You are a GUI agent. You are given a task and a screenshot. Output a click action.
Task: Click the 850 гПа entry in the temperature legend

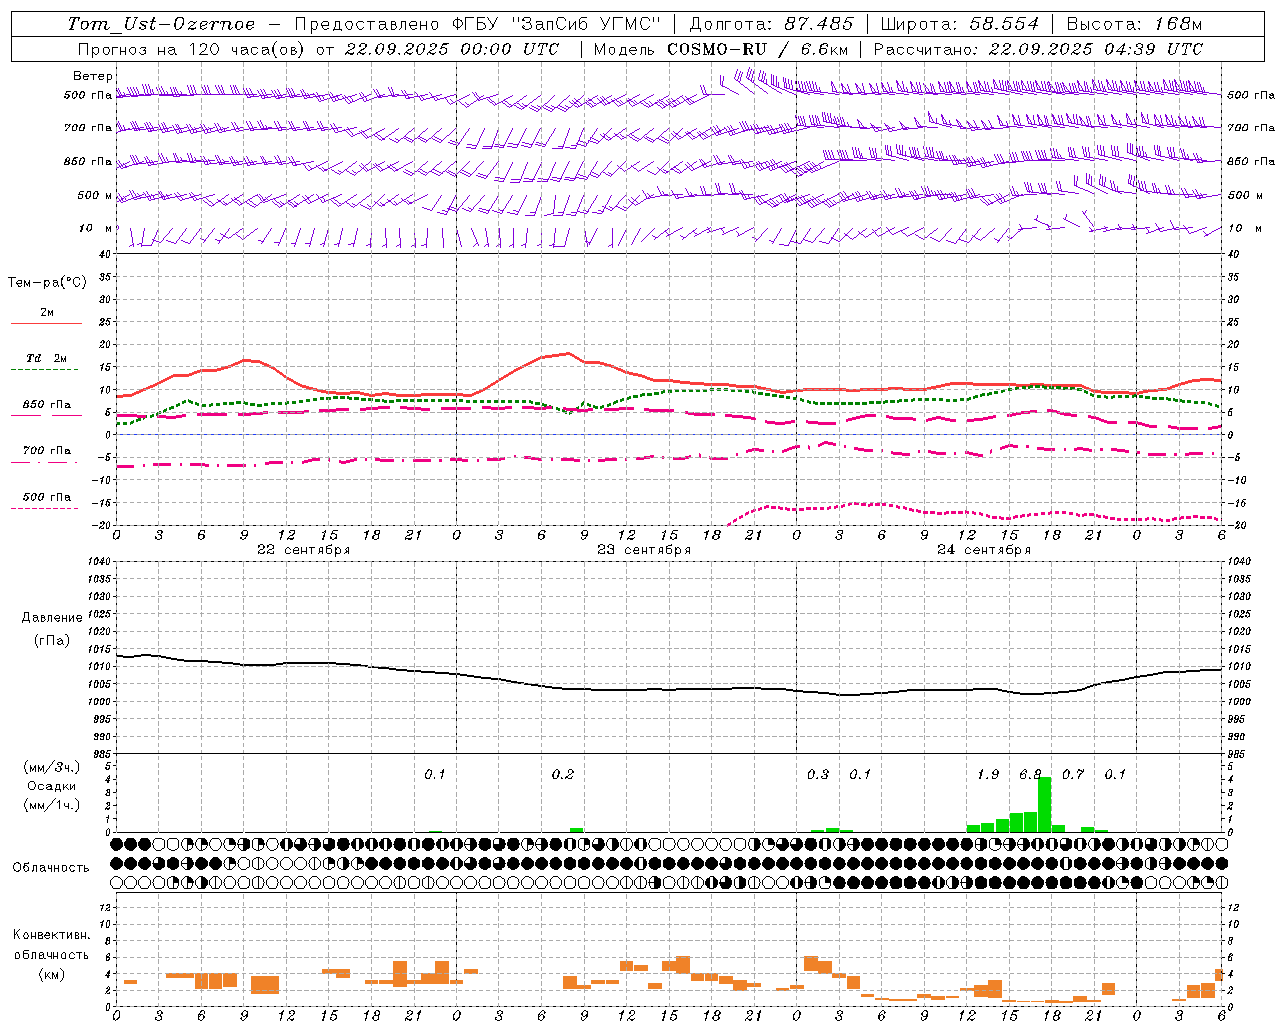coord(46,405)
